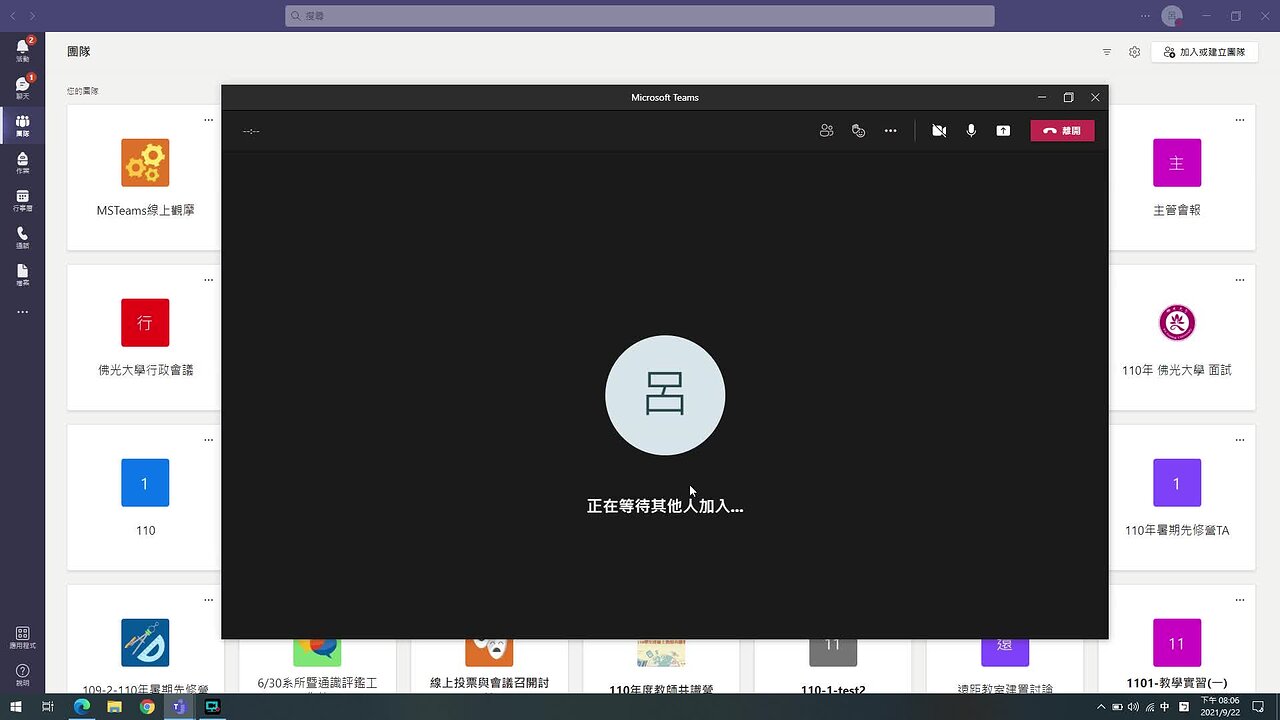Open the Windows Start menu
Image resolution: width=1280 pixels, height=720 pixels.
pyautogui.click(x=15, y=707)
